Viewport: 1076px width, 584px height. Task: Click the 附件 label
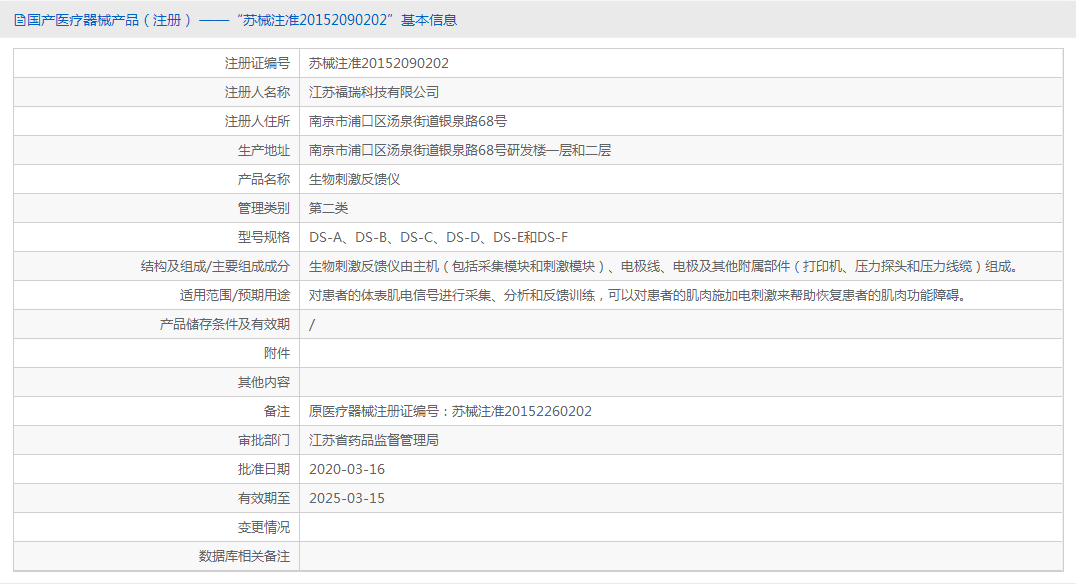point(277,353)
